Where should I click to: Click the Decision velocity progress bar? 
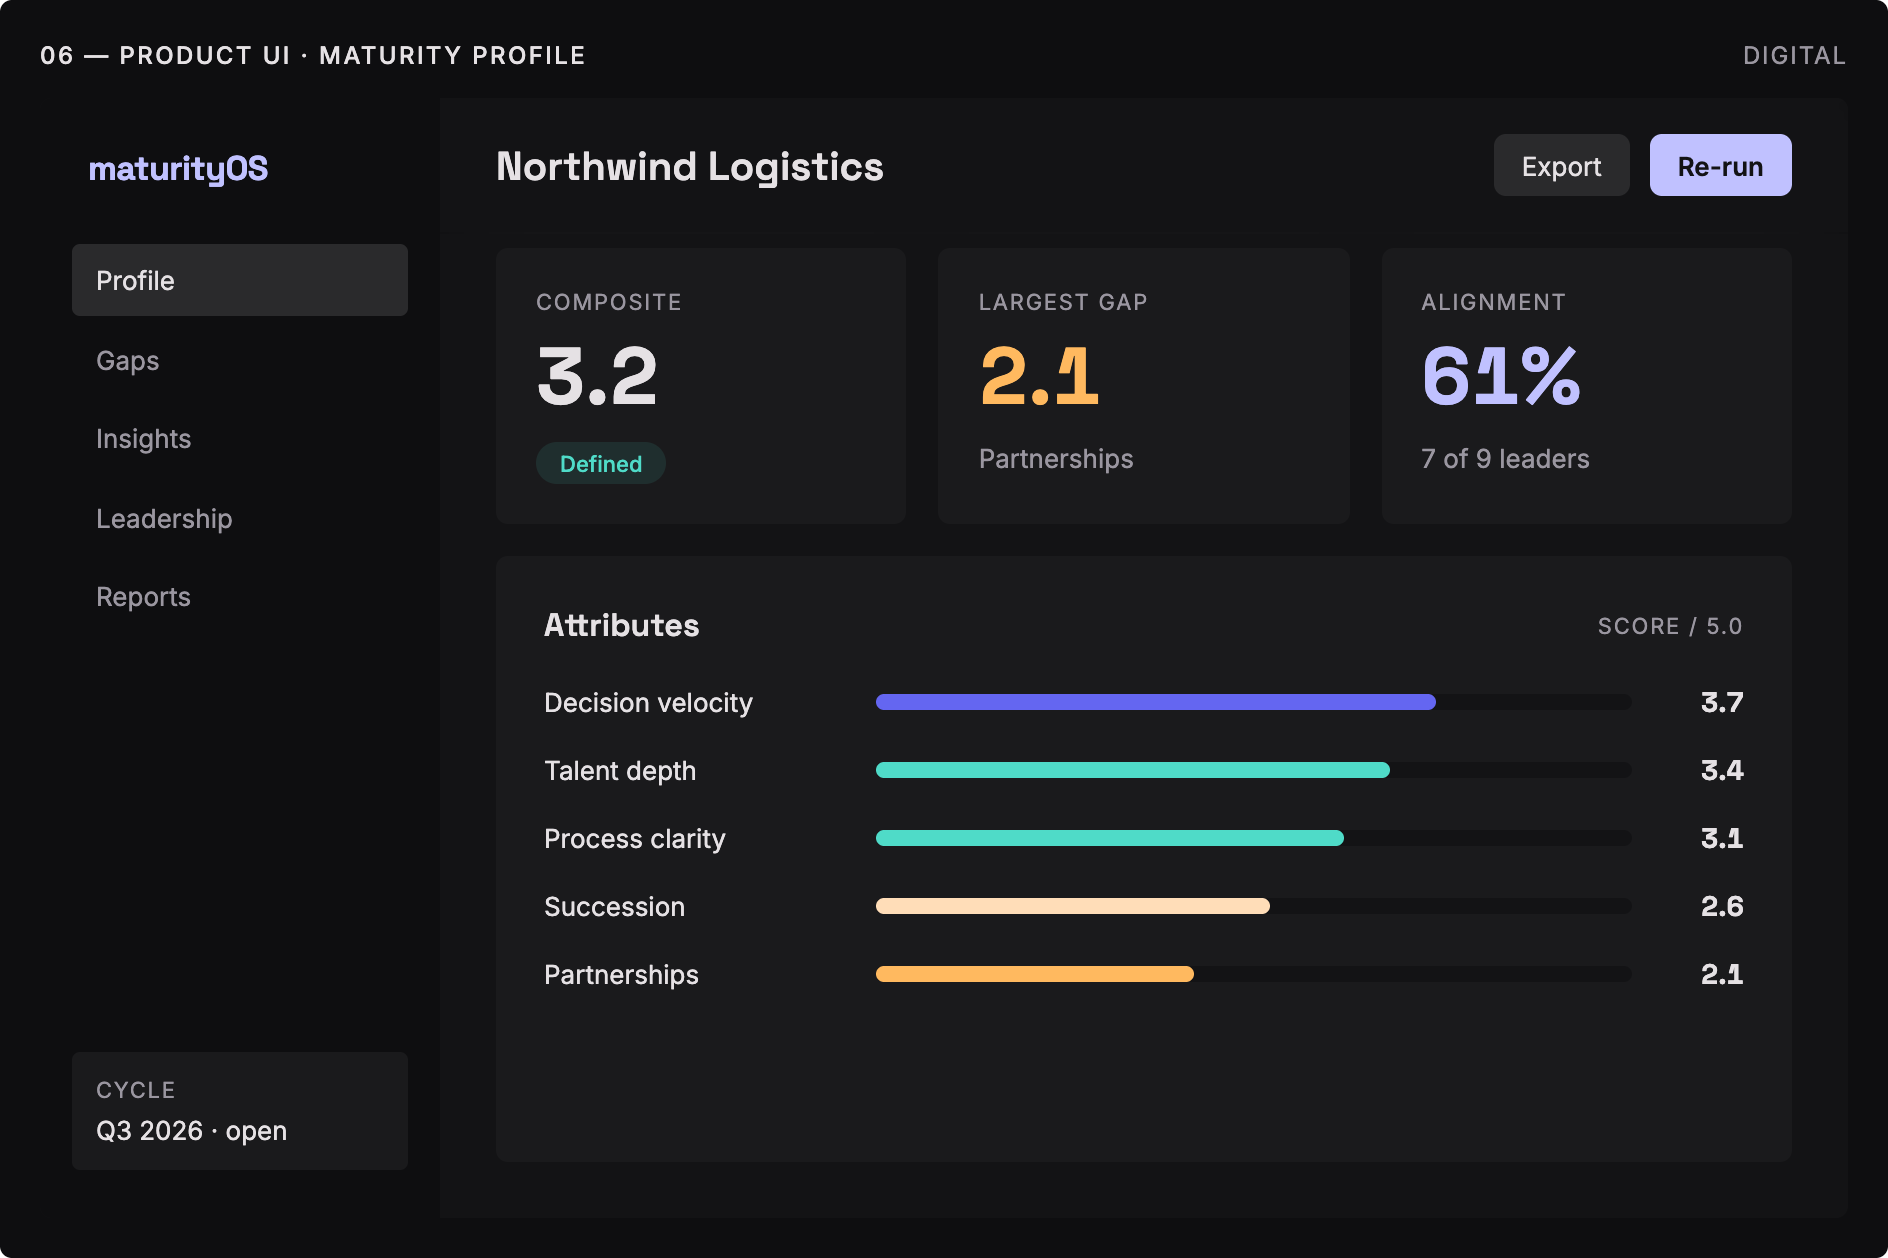point(1253,702)
